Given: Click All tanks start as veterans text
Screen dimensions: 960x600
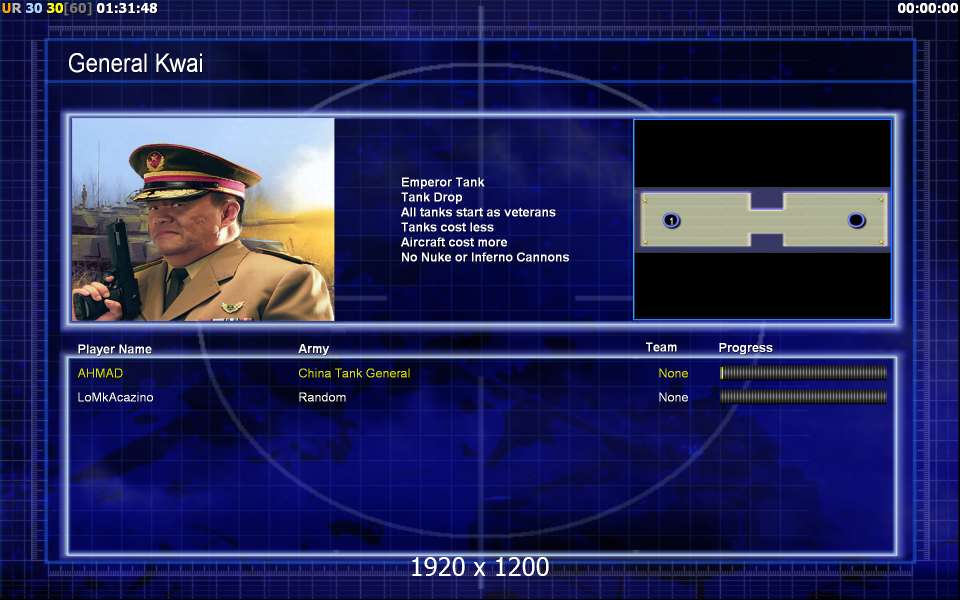Looking at the screenshot, I should point(478,212).
